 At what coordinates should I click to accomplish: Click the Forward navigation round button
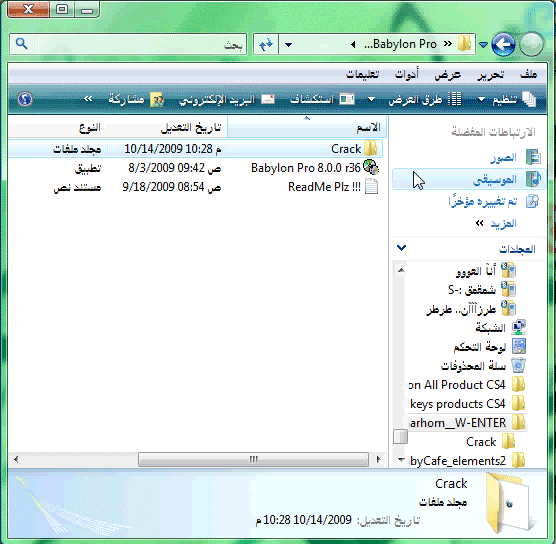coord(531,45)
